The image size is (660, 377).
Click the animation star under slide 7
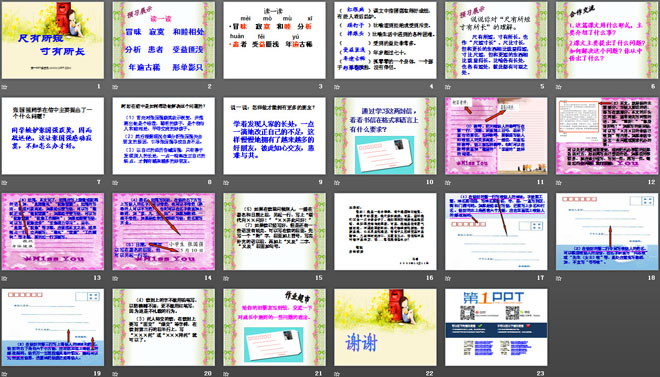5,182
